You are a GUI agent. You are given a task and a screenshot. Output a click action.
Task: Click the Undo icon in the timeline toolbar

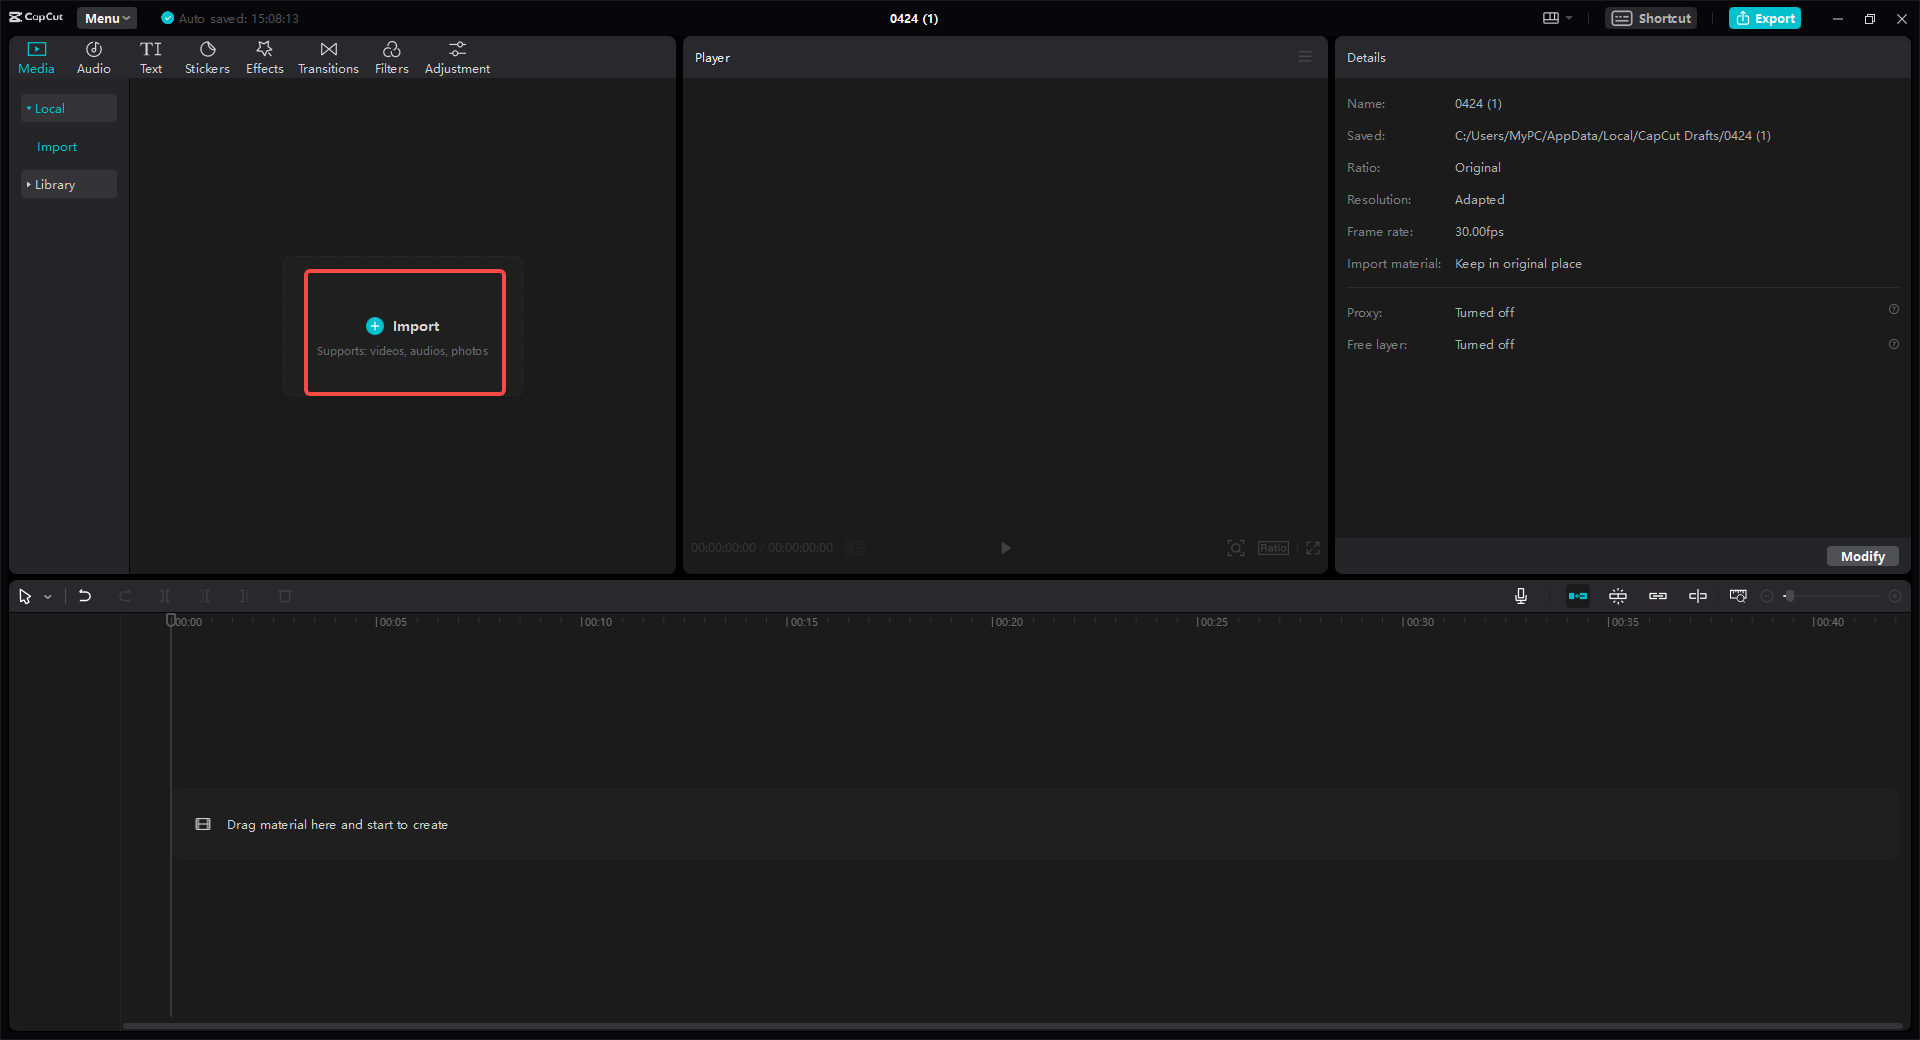tap(85, 595)
